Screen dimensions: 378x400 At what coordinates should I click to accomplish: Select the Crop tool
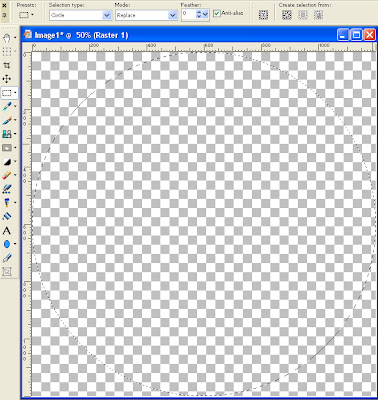tap(6, 65)
